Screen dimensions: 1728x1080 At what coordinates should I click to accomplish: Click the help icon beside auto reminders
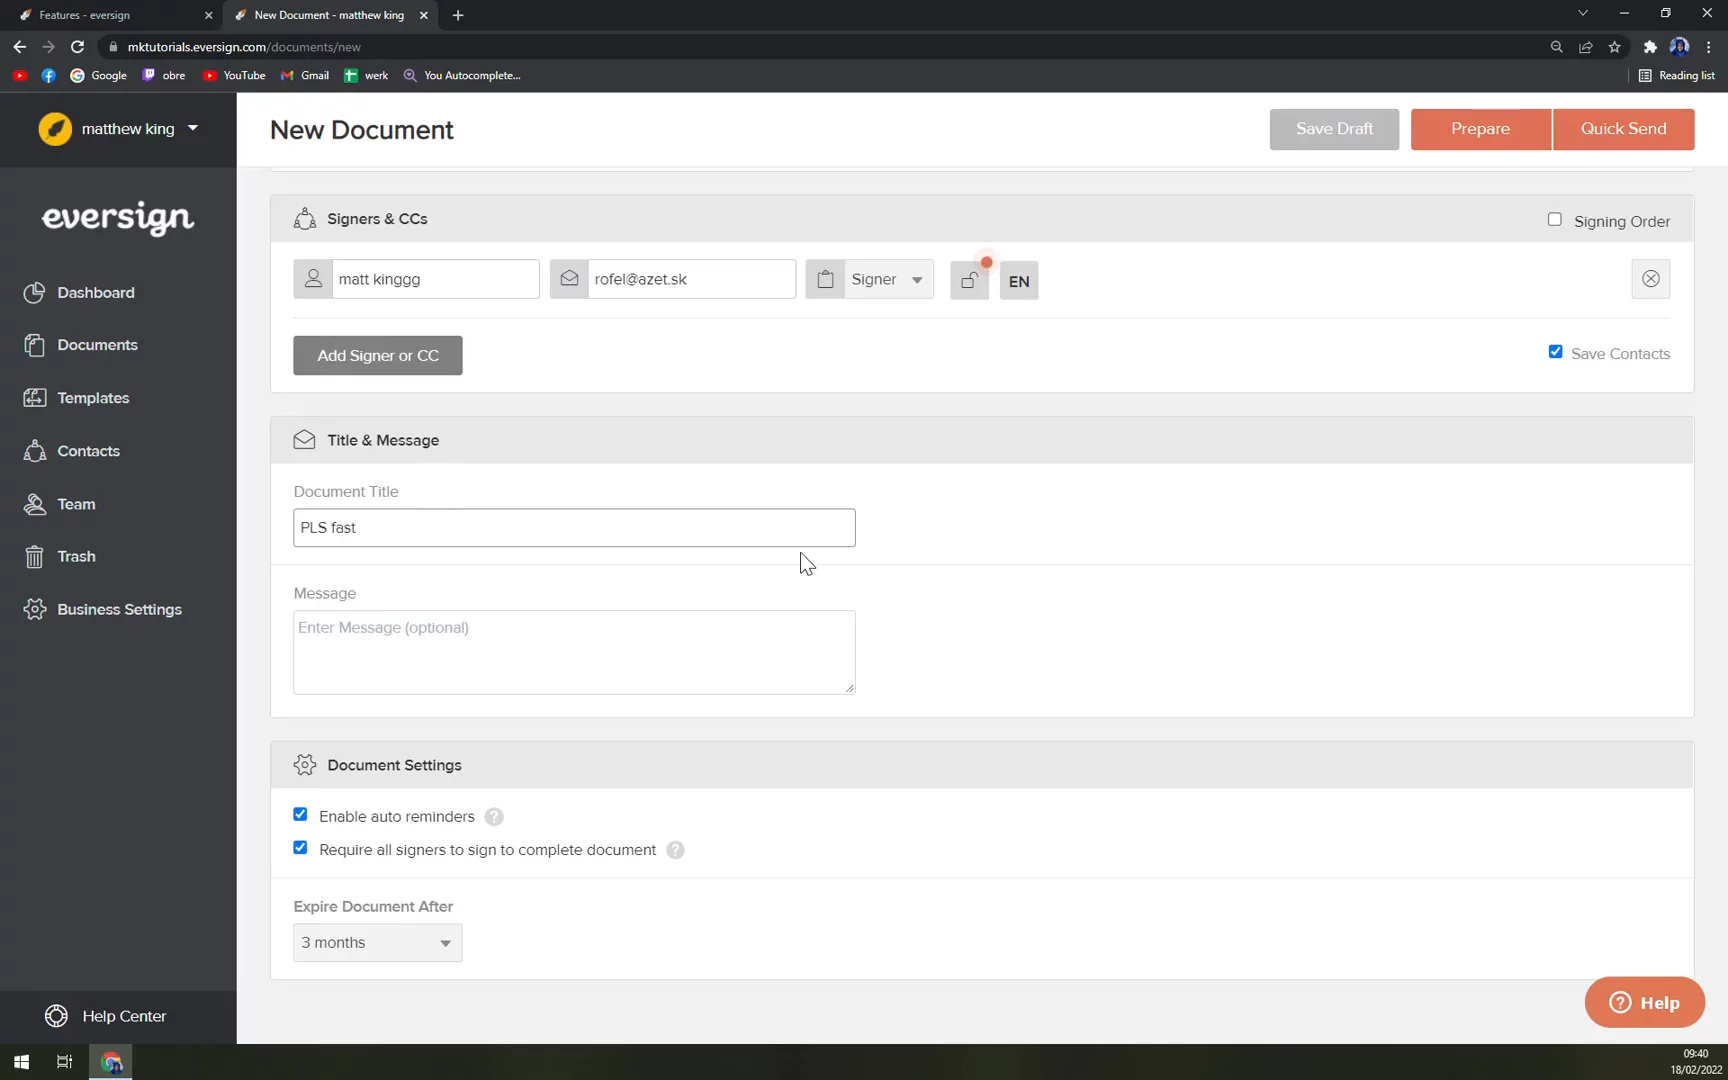494,817
